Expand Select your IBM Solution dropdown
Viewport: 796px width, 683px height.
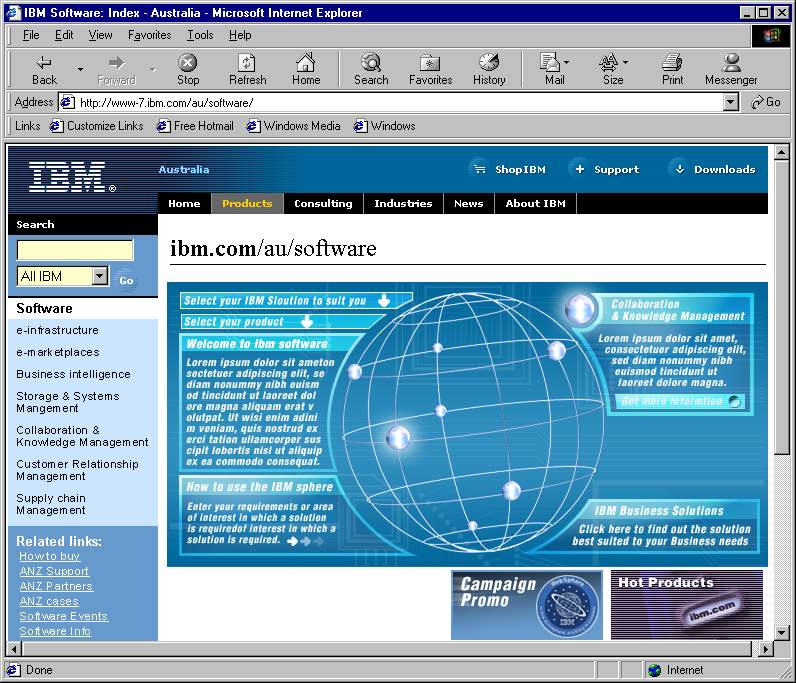[384, 301]
